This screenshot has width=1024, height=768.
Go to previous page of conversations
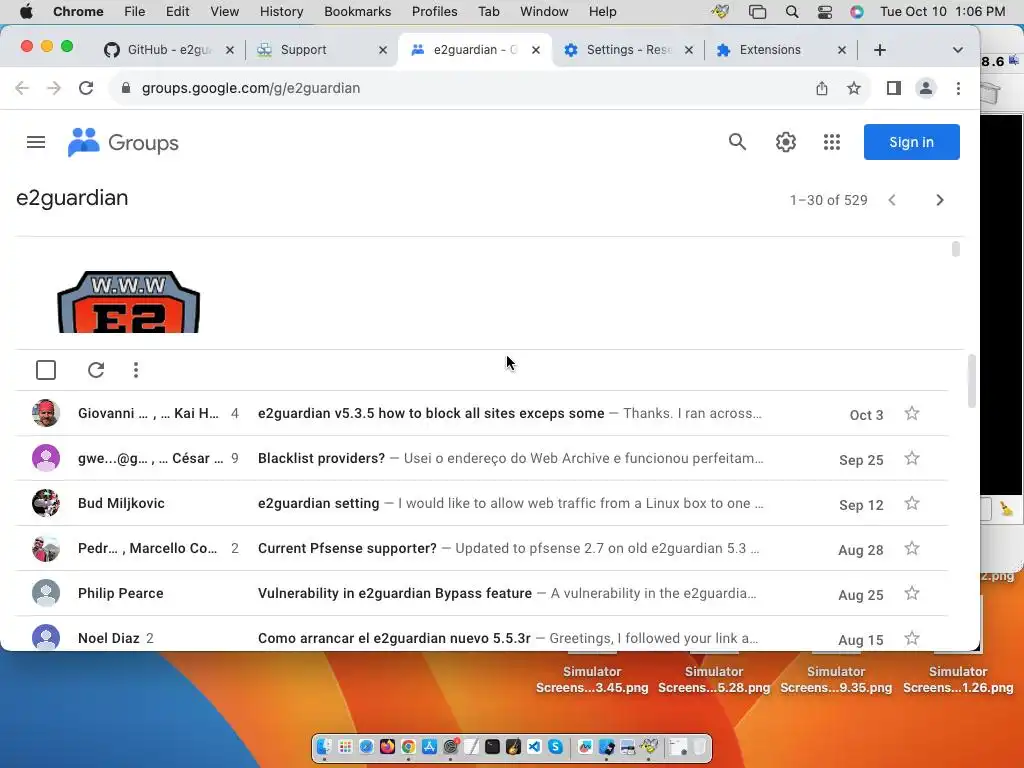tap(892, 200)
